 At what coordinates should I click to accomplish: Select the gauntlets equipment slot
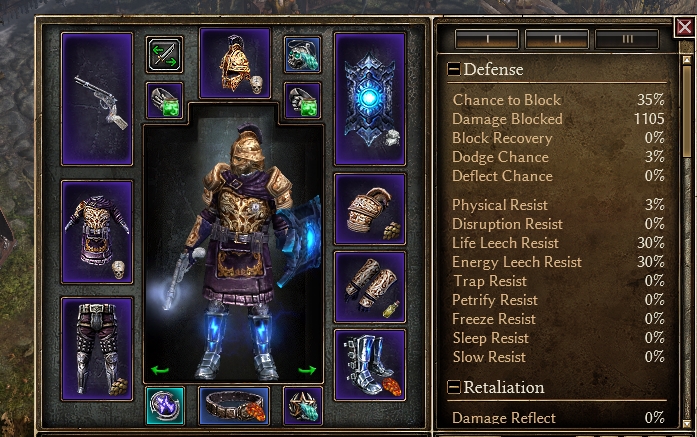point(370,287)
